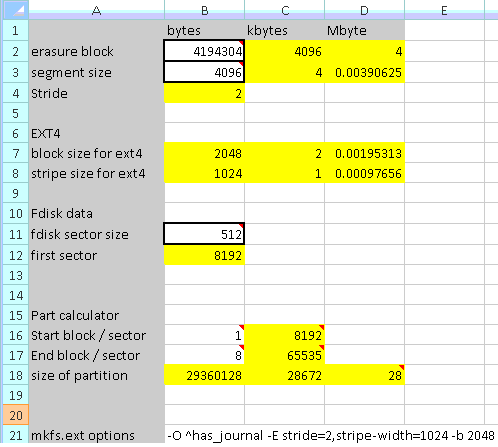The width and height of the screenshot is (498, 447).
Task: Click 'mkfs.ext options' label cell
Action: coord(96,435)
